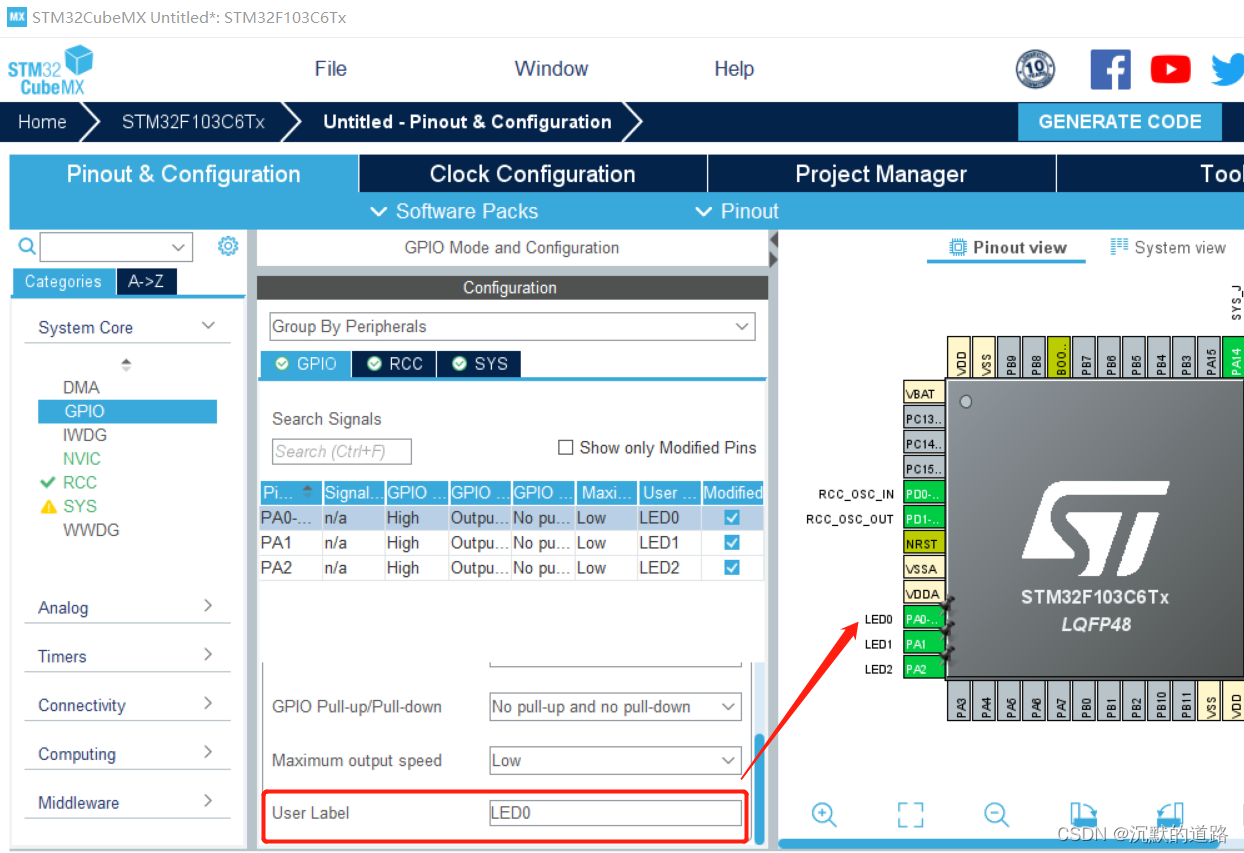Click the PA2 pin on the chip

924,669
